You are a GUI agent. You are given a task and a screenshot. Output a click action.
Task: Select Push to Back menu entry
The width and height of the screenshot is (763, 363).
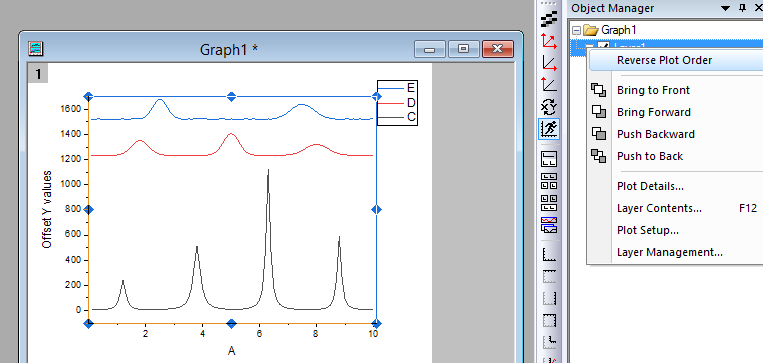point(650,156)
